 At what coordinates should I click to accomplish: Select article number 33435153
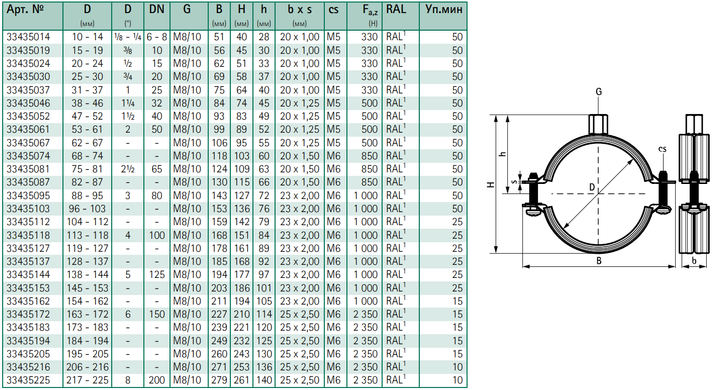[28, 288]
